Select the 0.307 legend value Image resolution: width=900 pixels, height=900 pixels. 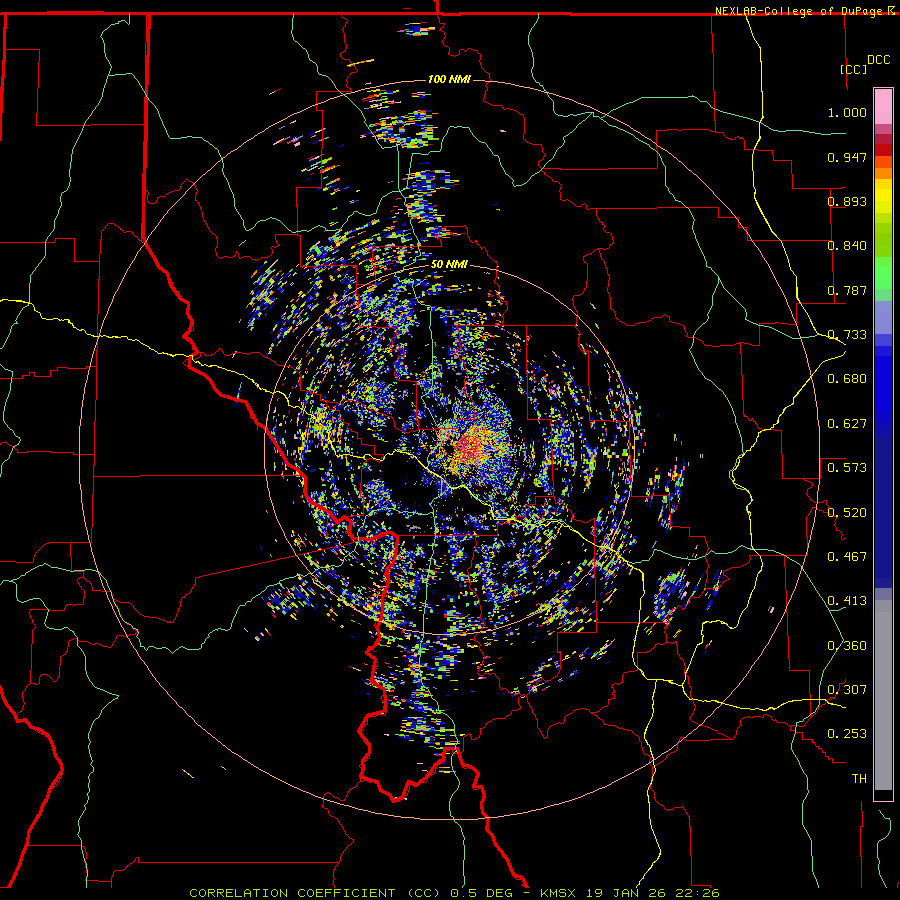847,690
